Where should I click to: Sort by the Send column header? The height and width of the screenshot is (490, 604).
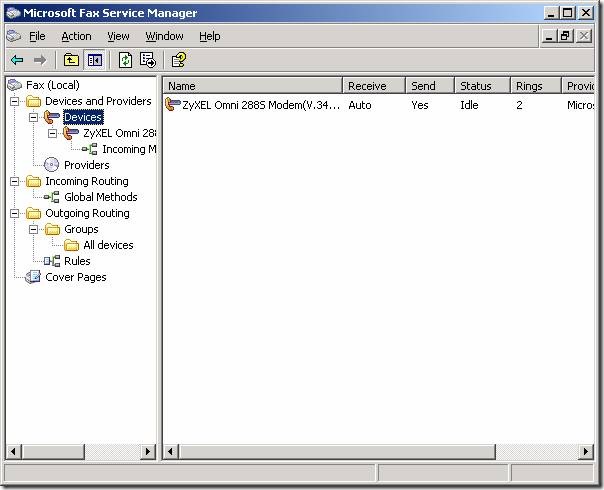[430, 86]
